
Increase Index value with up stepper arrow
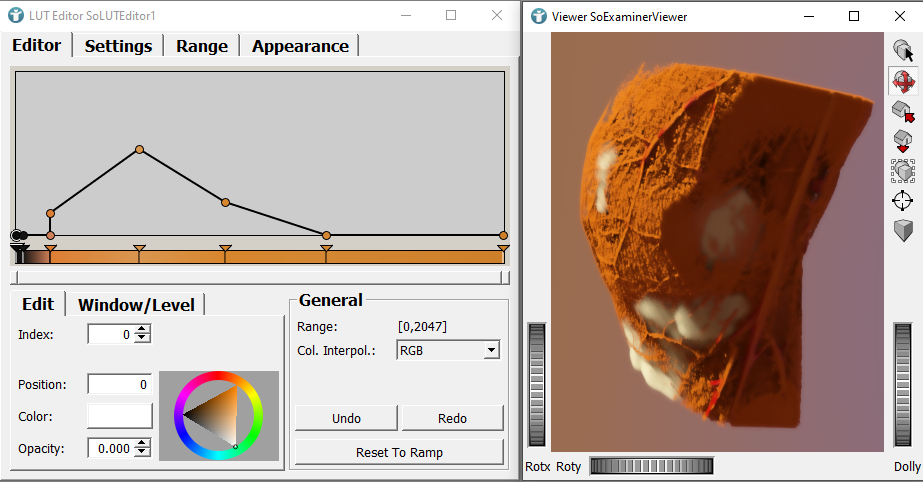[x=142, y=330]
